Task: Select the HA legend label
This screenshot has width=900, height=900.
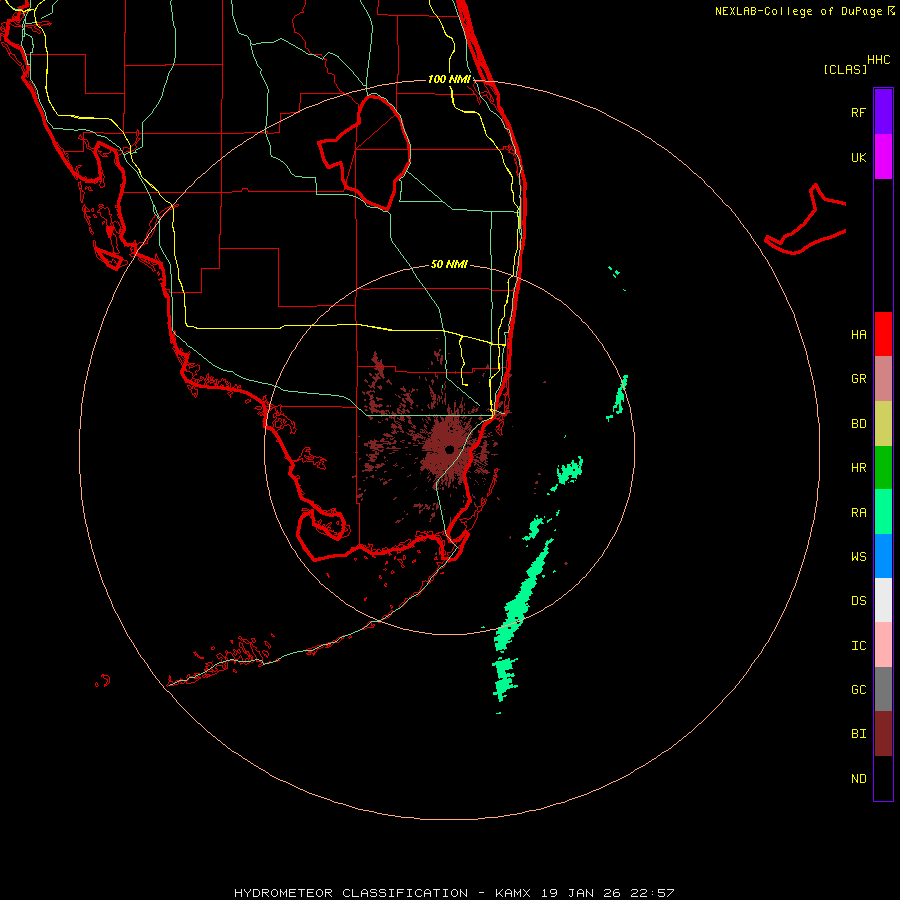Action: pos(858,334)
